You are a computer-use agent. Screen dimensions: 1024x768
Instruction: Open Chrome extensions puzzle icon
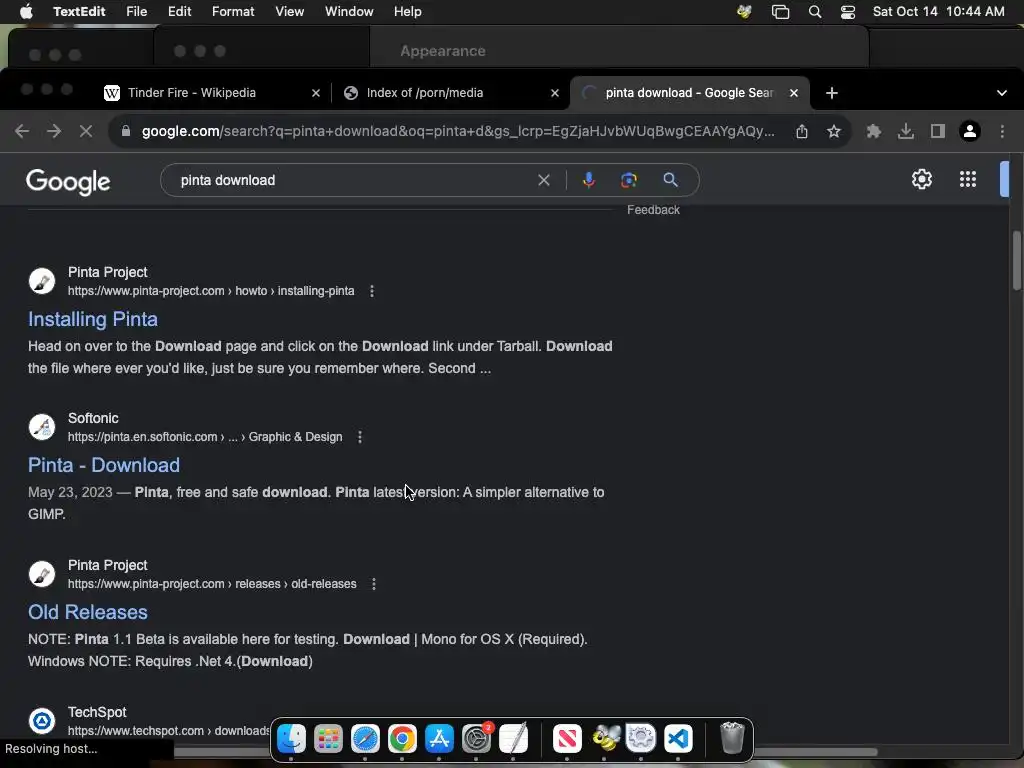874,131
